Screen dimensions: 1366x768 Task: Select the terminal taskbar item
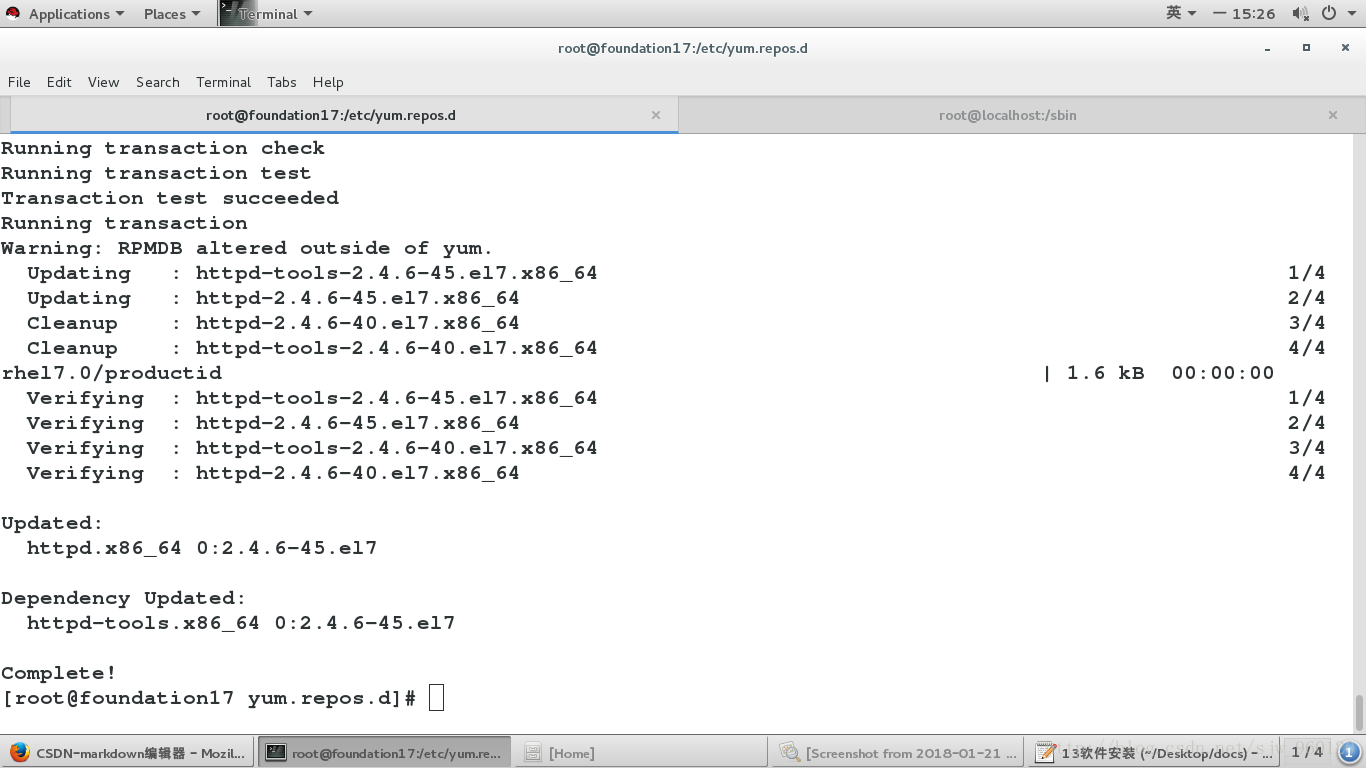385,753
